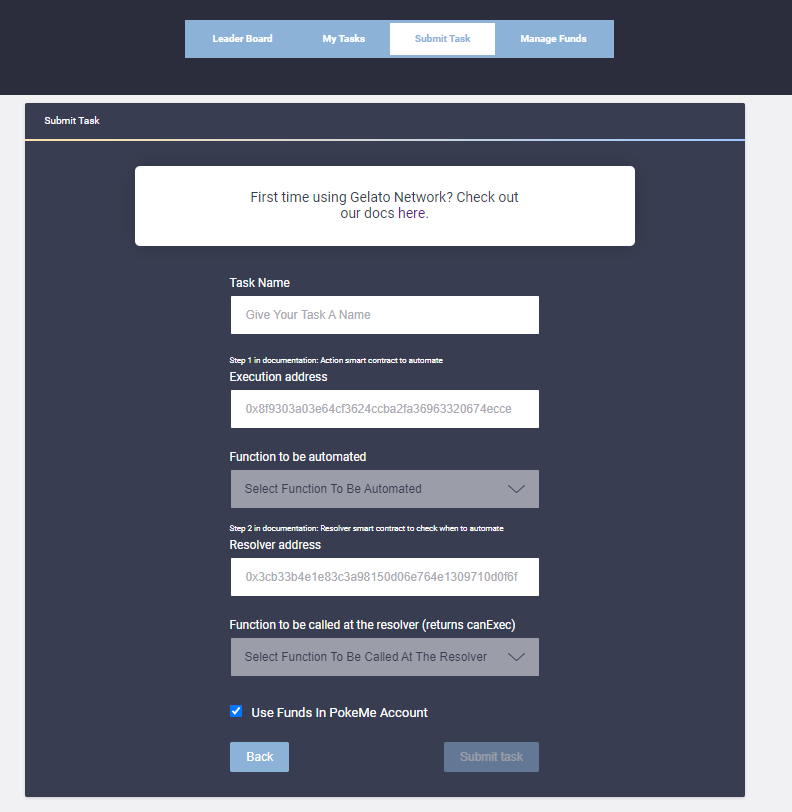Click the Use Funds In PokeMe Account label
The height and width of the screenshot is (812, 792).
pyautogui.click(x=339, y=713)
